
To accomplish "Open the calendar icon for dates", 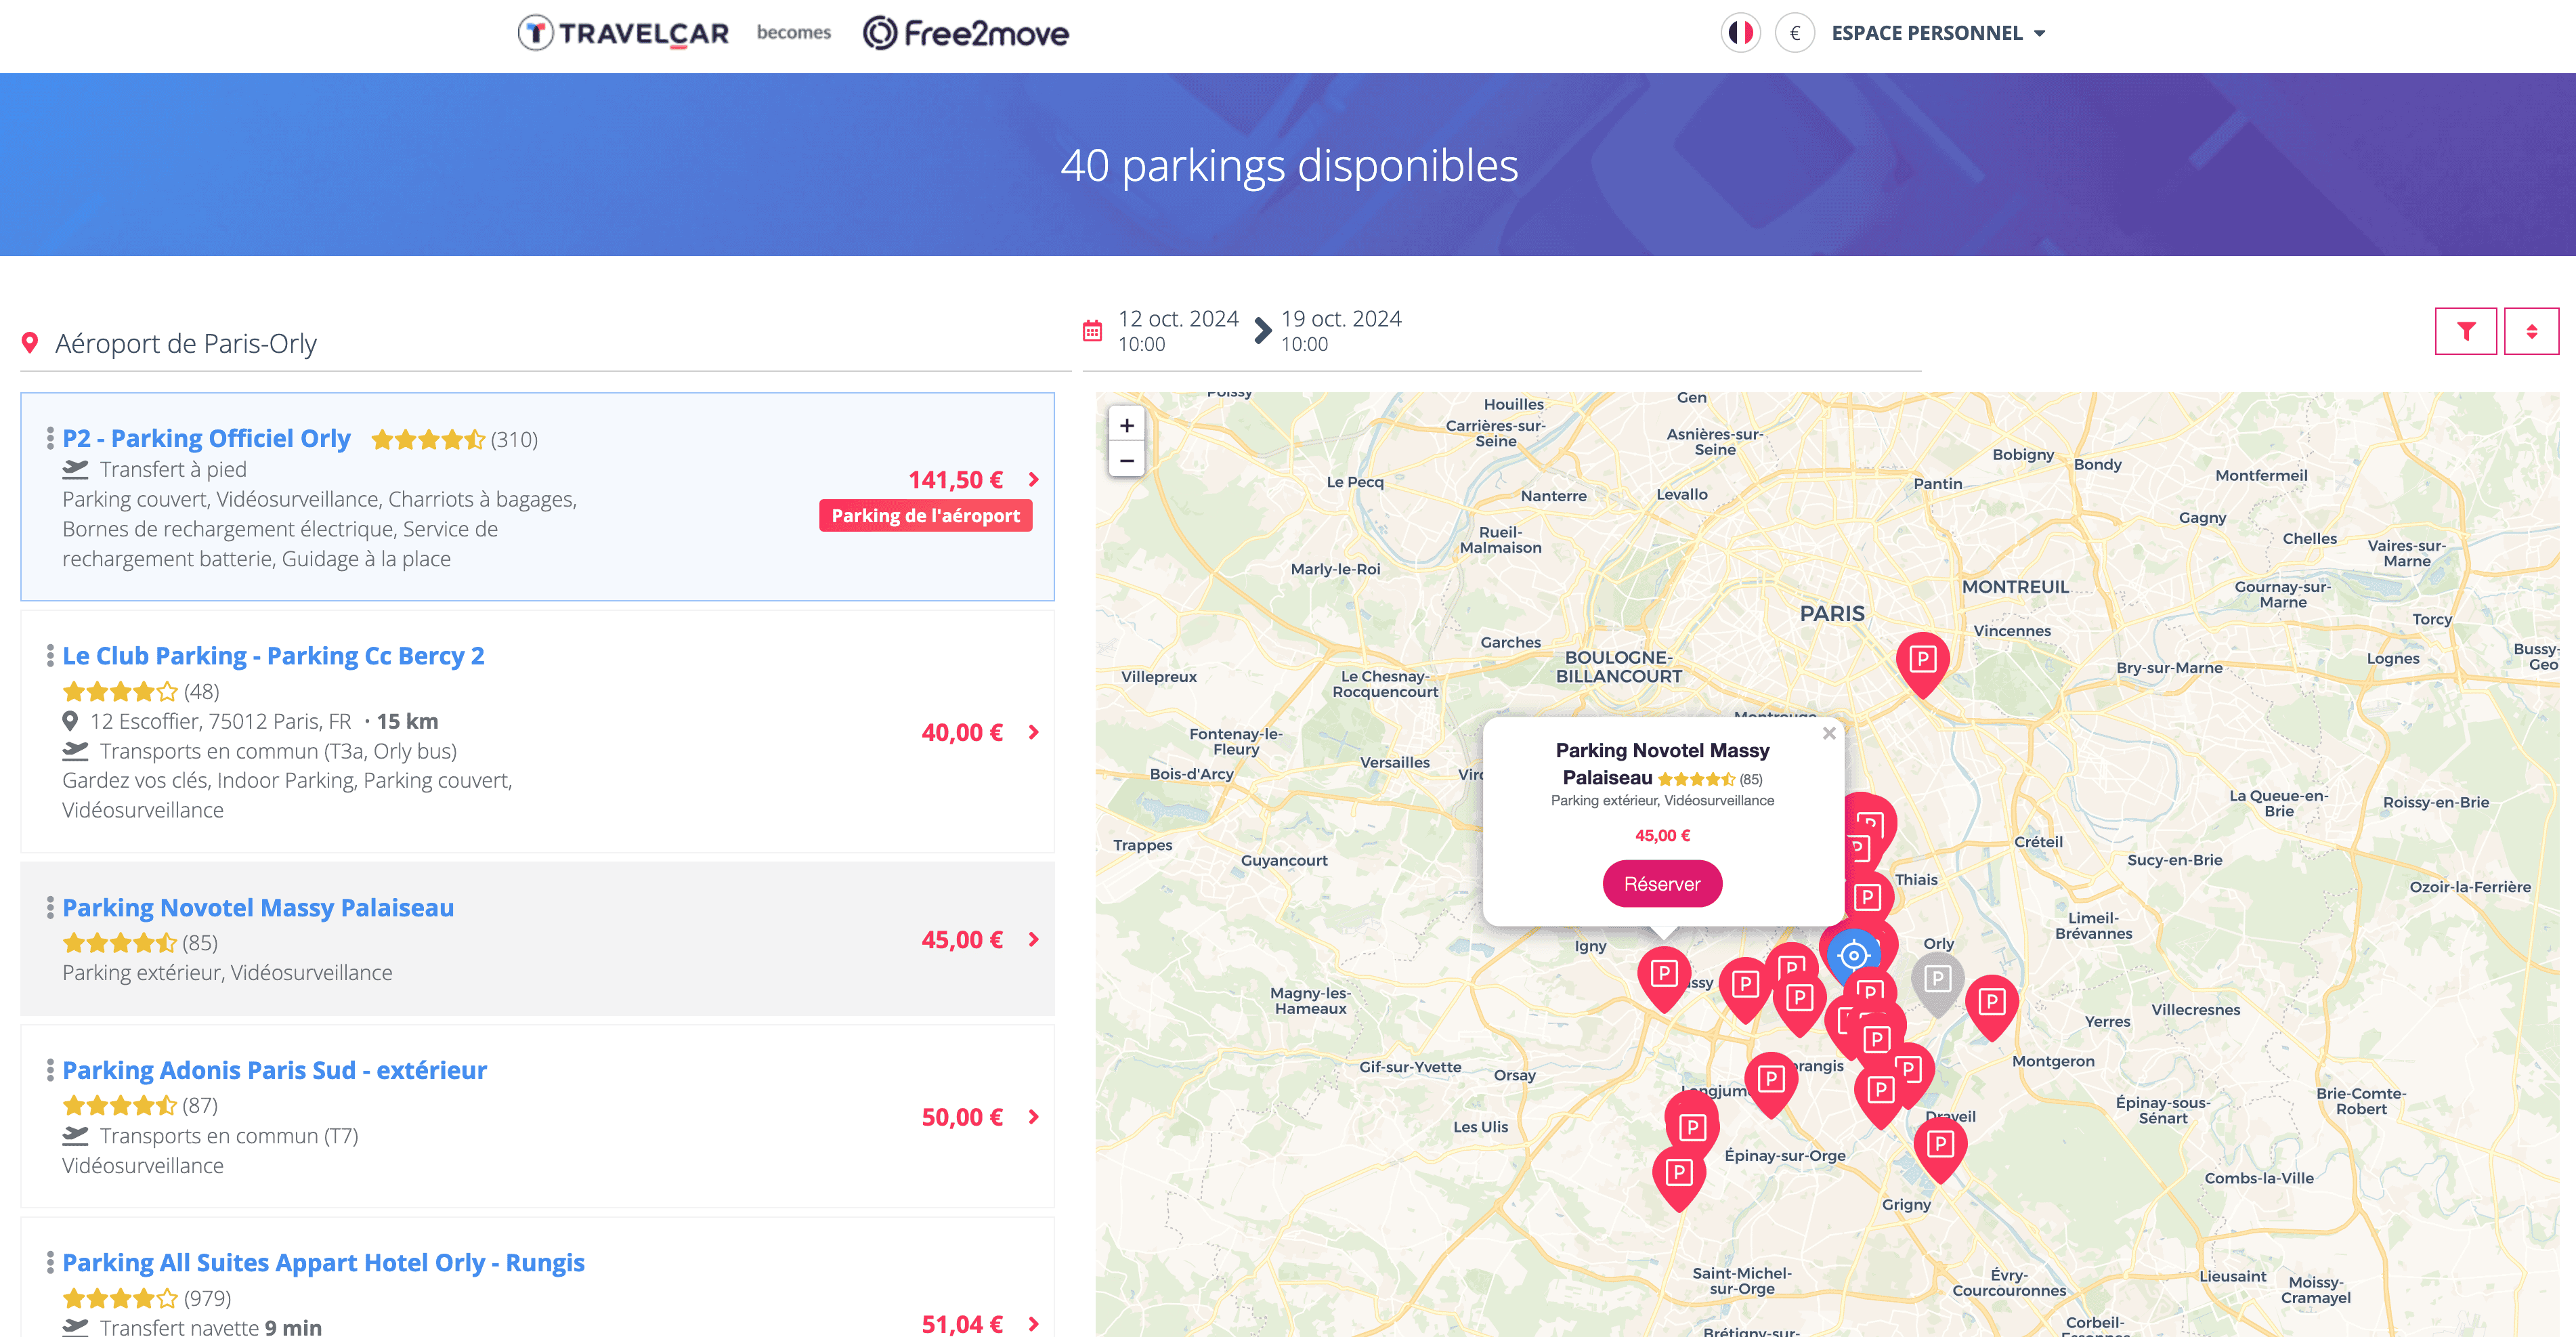I will (x=1092, y=331).
